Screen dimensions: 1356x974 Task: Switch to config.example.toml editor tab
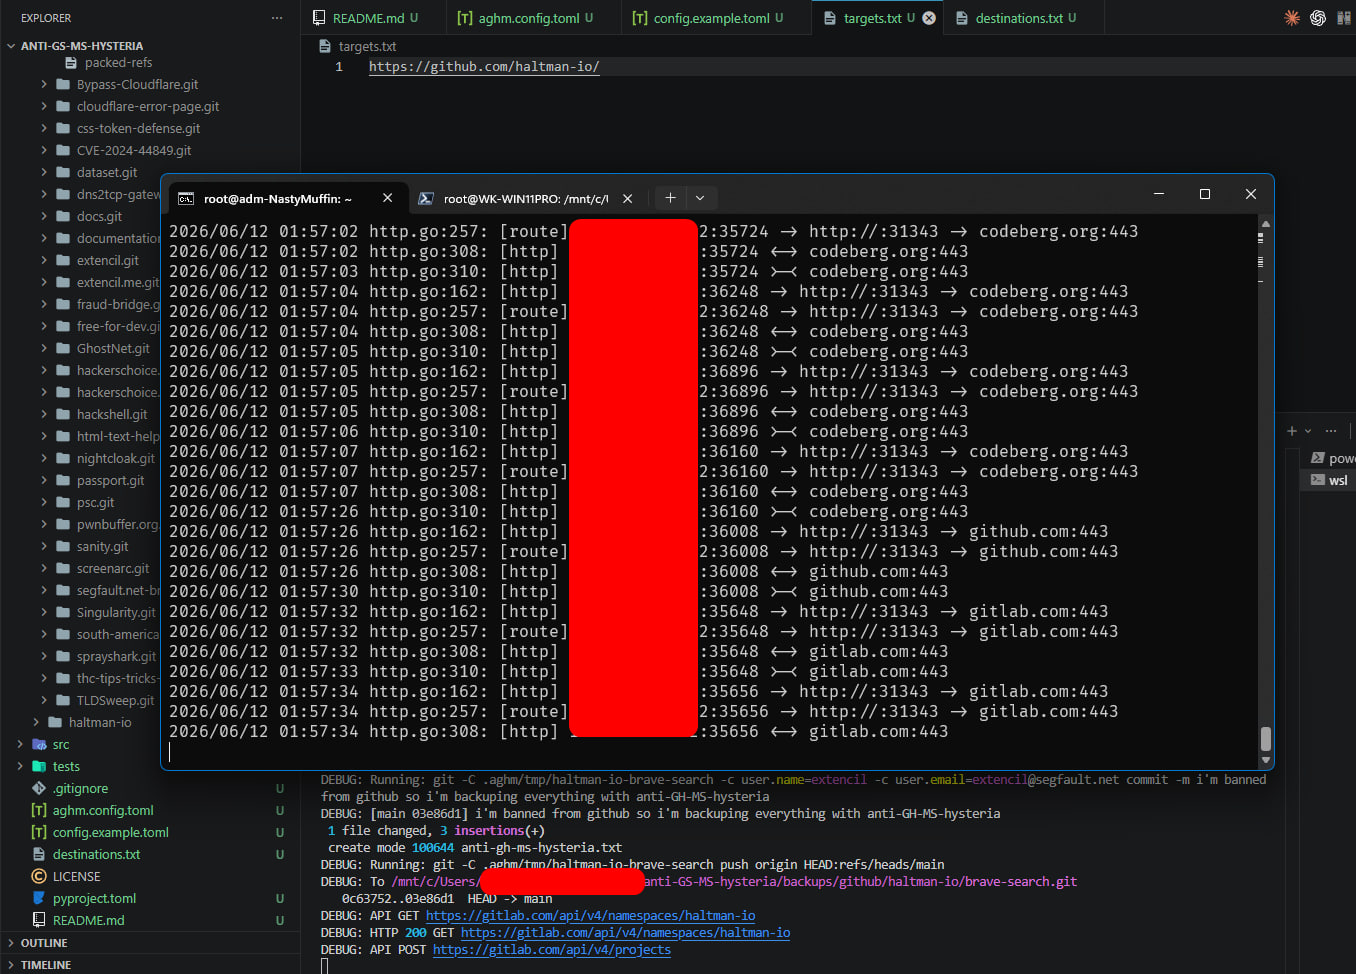[716, 18]
